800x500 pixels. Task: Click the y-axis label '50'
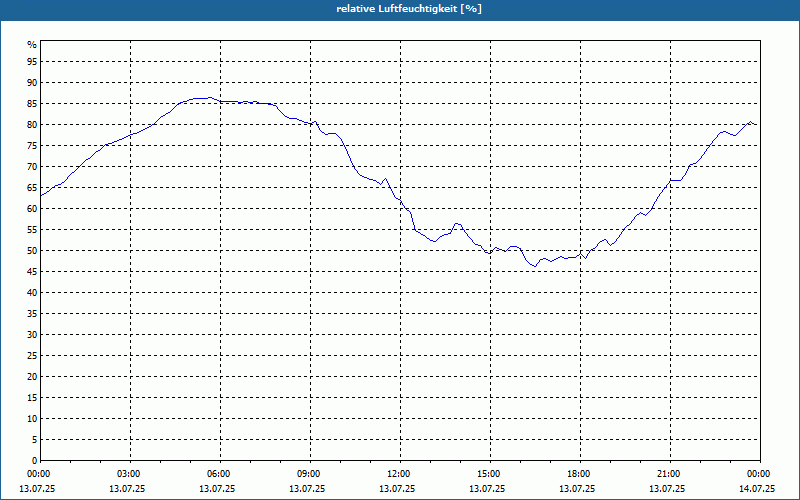32,251
